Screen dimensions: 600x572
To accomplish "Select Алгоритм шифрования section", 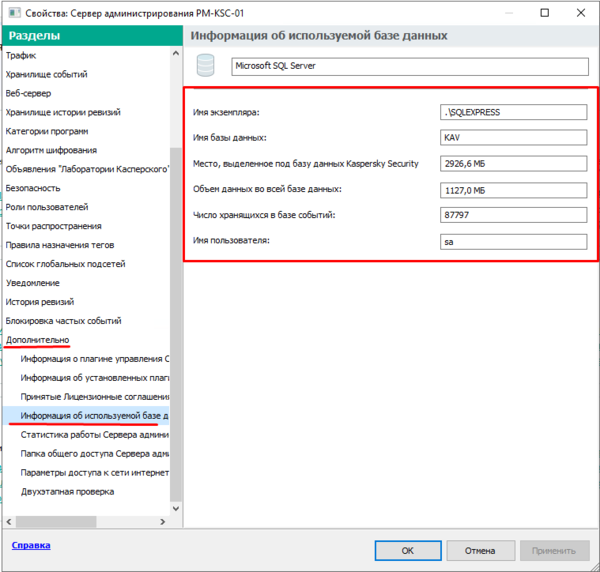I will [x=51, y=150].
